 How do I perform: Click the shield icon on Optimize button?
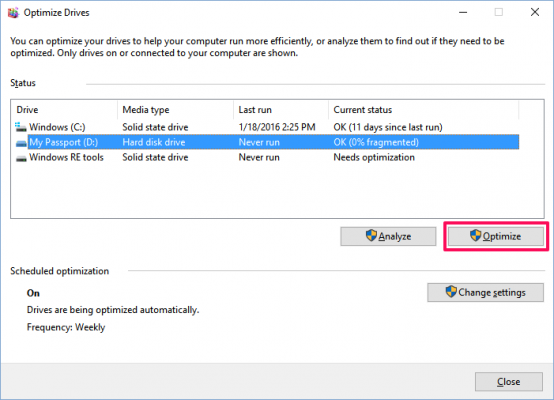tap(476, 235)
